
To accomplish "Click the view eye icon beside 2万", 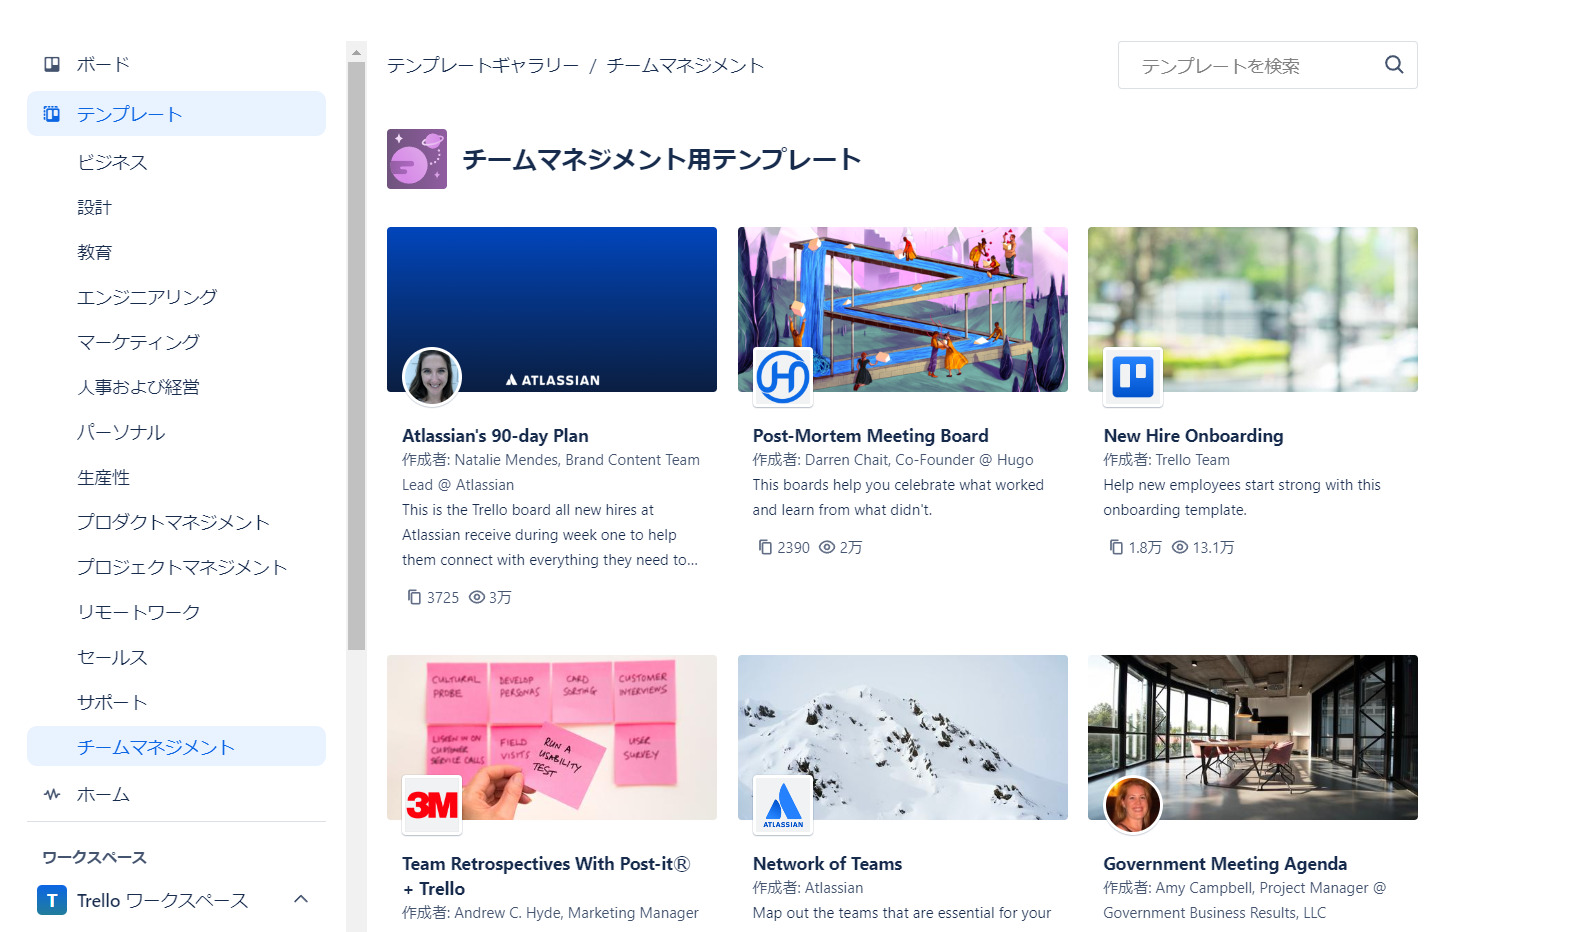I will point(827,547).
